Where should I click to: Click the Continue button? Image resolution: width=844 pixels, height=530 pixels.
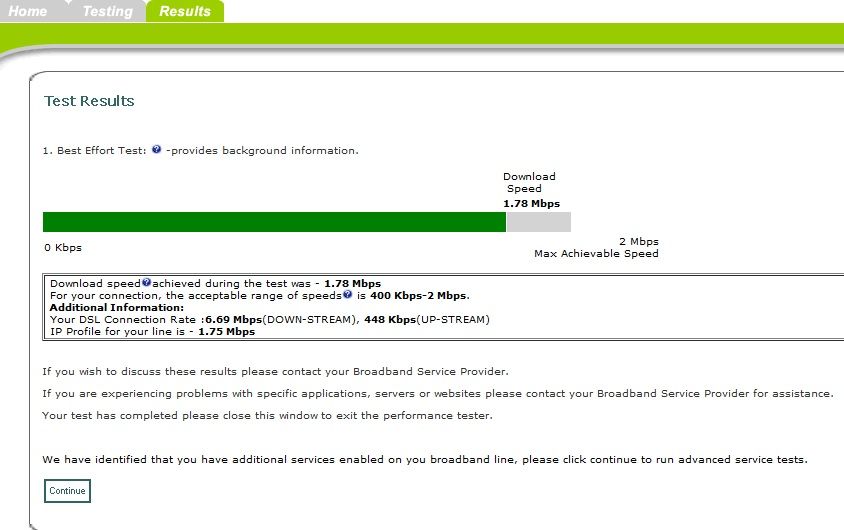(67, 491)
